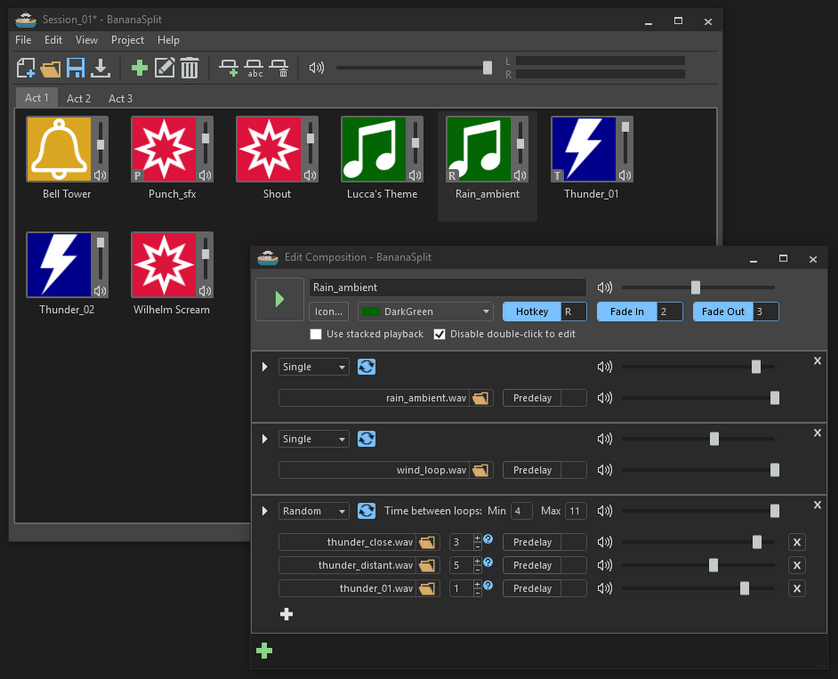Enable Use stacked playback

[x=316, y=334]
